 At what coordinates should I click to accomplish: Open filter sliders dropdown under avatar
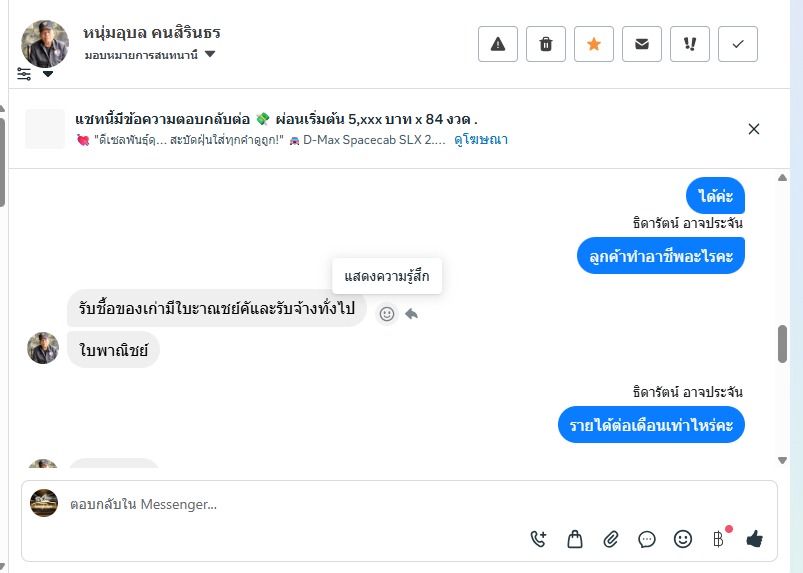34,74
